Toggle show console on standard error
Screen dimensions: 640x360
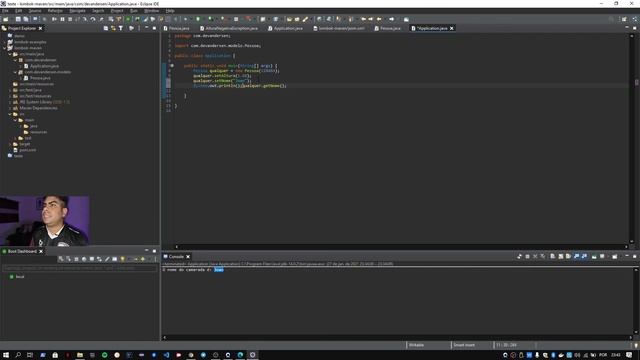coord(584,256)
